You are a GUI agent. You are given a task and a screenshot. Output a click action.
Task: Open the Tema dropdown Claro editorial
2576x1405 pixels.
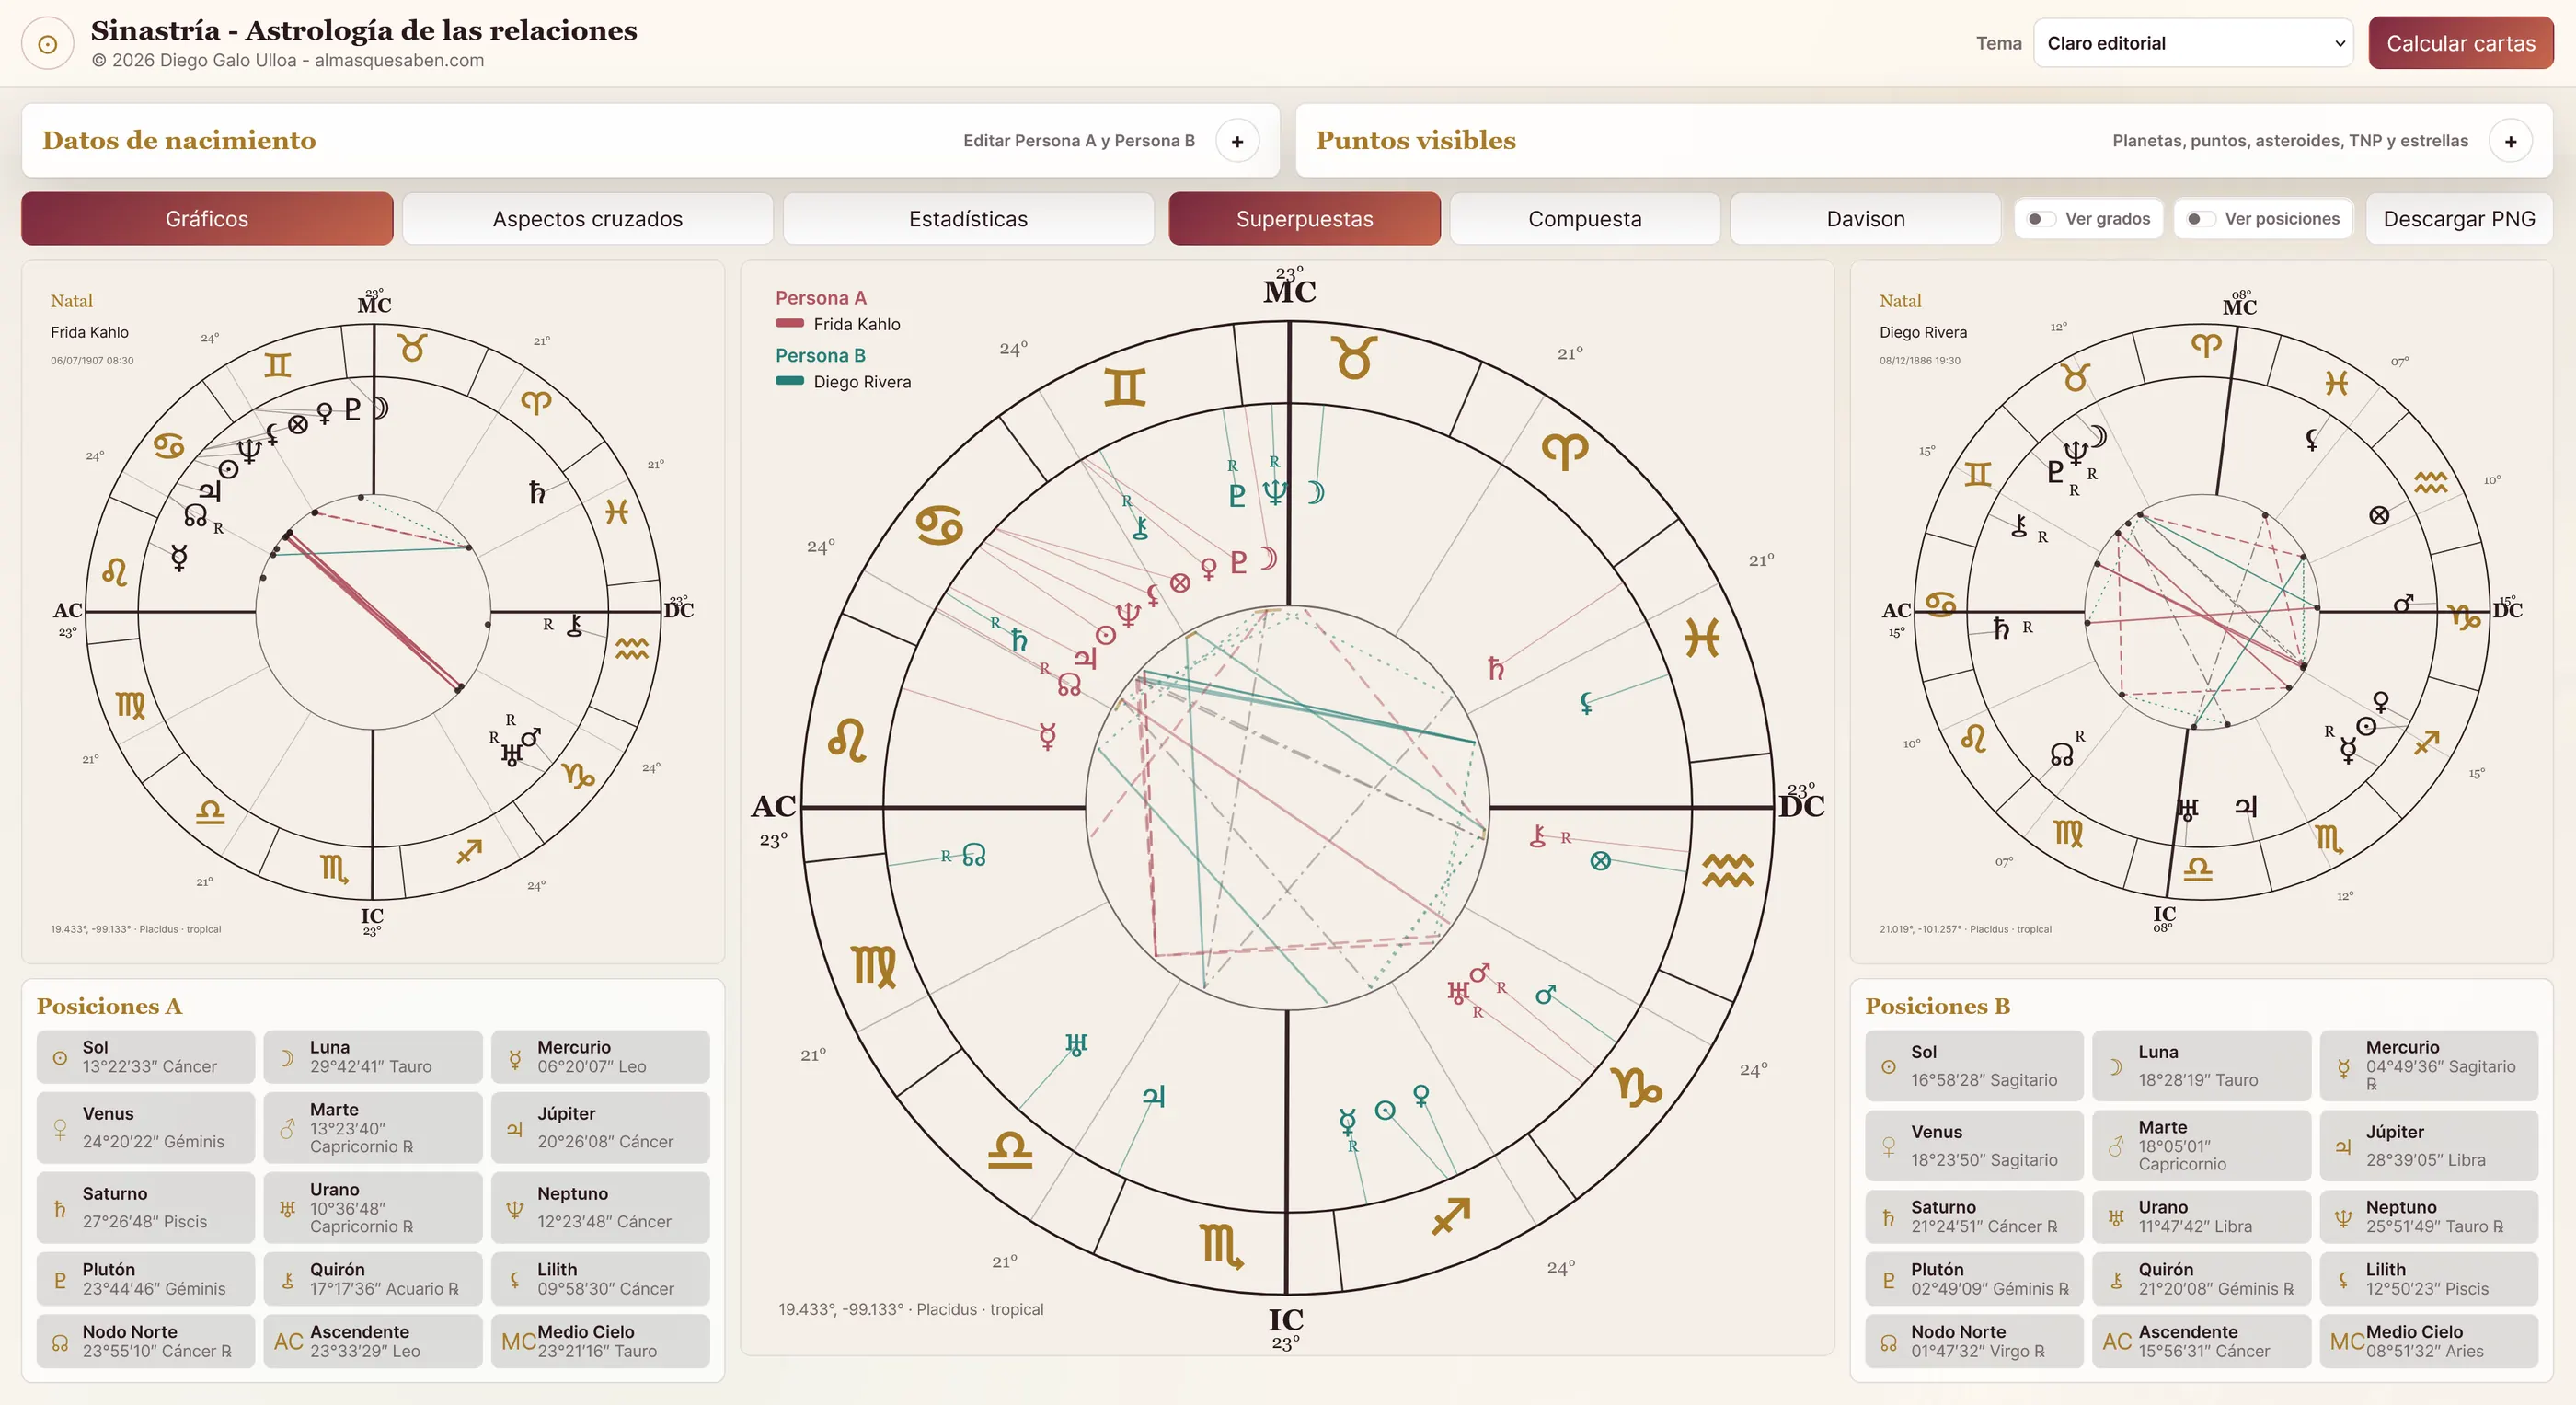2192,43
